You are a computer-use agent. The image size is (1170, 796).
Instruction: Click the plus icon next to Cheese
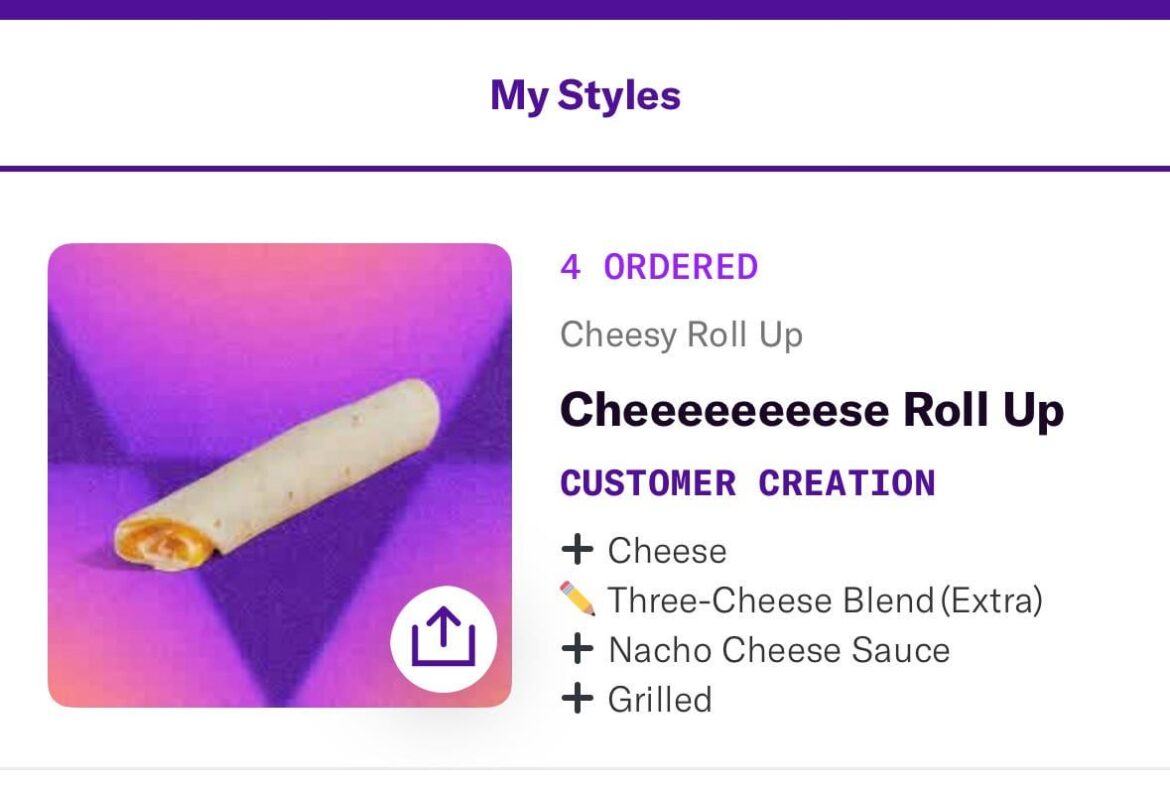[580, 550]
